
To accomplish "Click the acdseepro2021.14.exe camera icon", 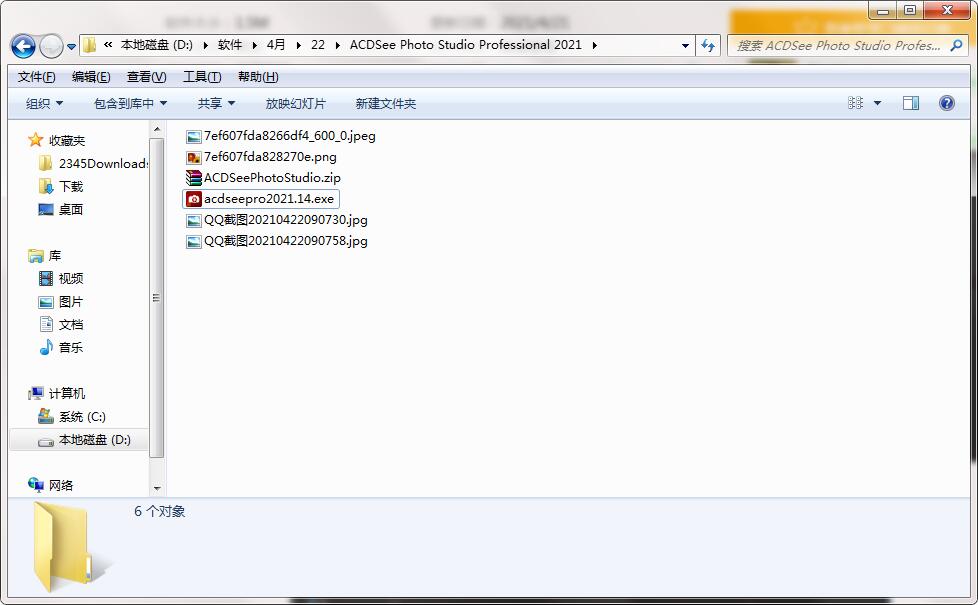I will tap(194, 199).
